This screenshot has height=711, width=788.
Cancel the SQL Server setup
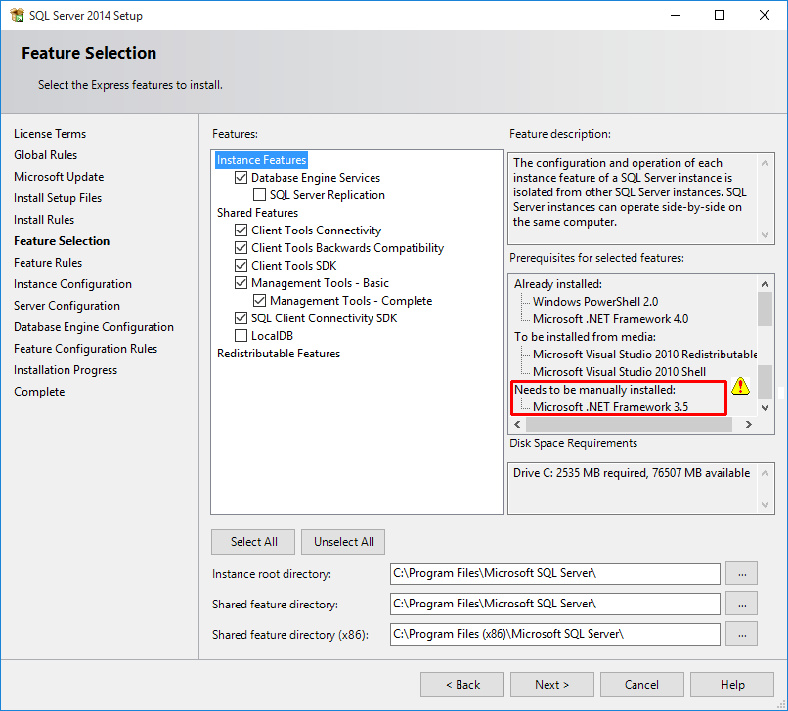(x=642, y=684)
